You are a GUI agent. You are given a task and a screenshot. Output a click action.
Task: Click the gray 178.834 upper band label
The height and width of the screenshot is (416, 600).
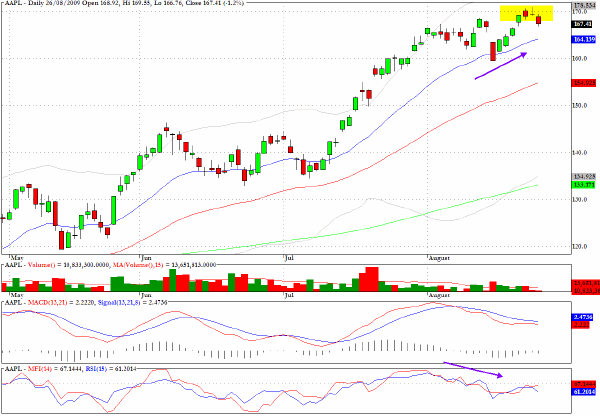(x=584, y=5)
